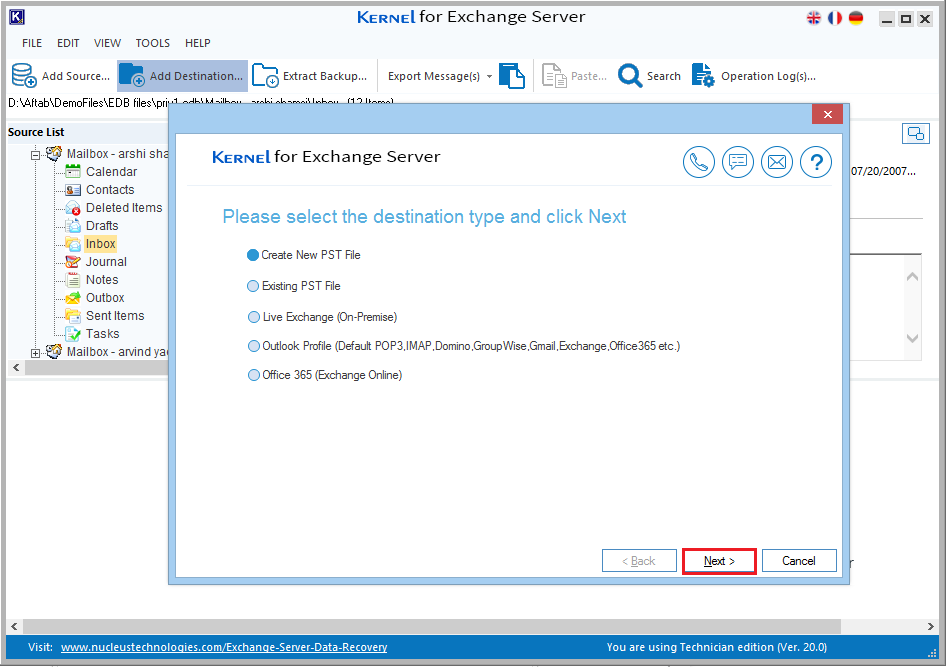Click the Outbox folder icon
This screenshot has height=667, width=946.
pyautogui.click(x=73, y=298)
